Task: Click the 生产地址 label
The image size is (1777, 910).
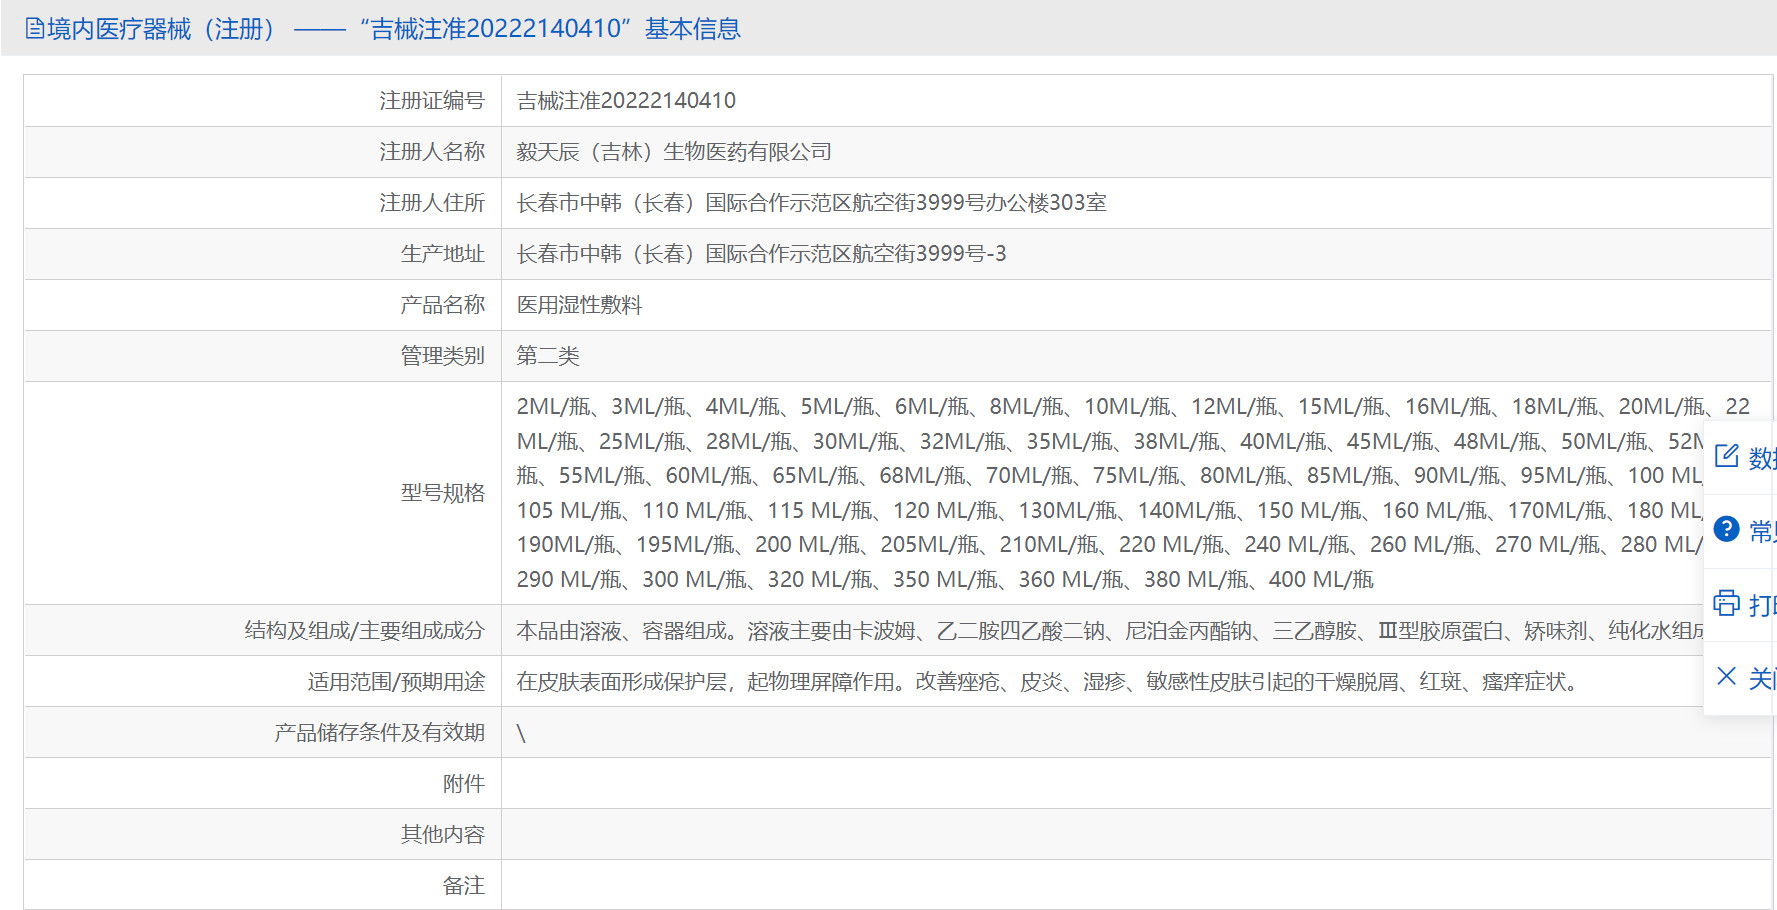Action: (x=443, y=254)
